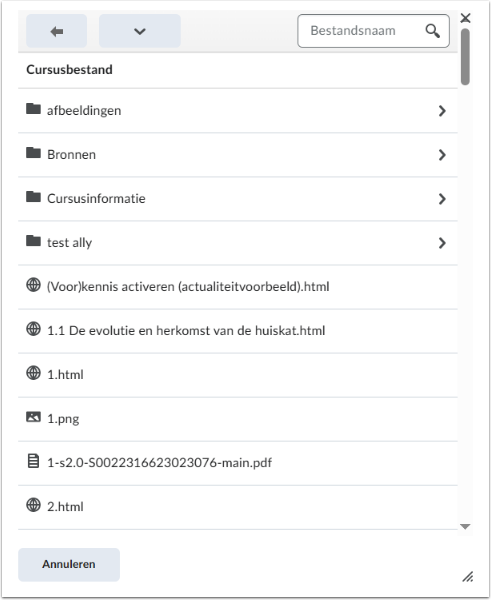This screenshot has width=491, height=600.
Task: Click the Cursusinformatie folder icon
Action: [33, 197]
